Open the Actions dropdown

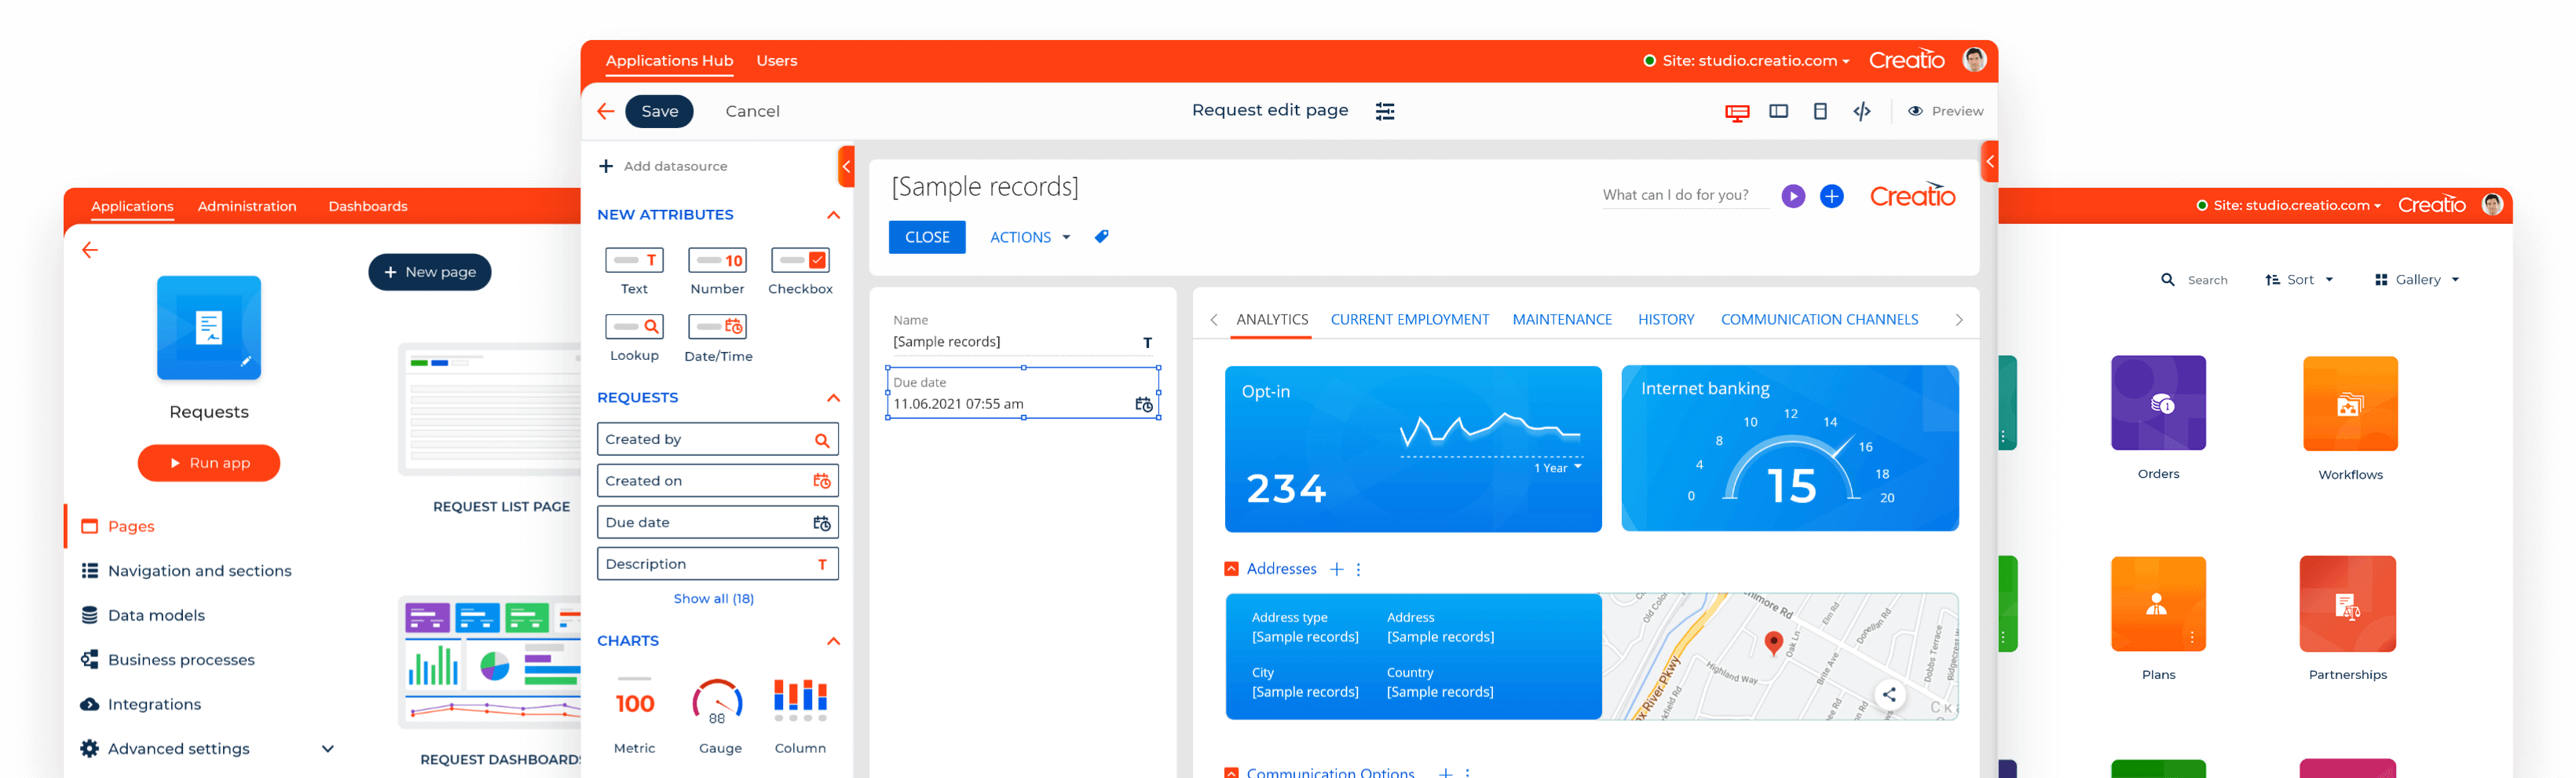pyautogui.click(x=1029, y=237)
